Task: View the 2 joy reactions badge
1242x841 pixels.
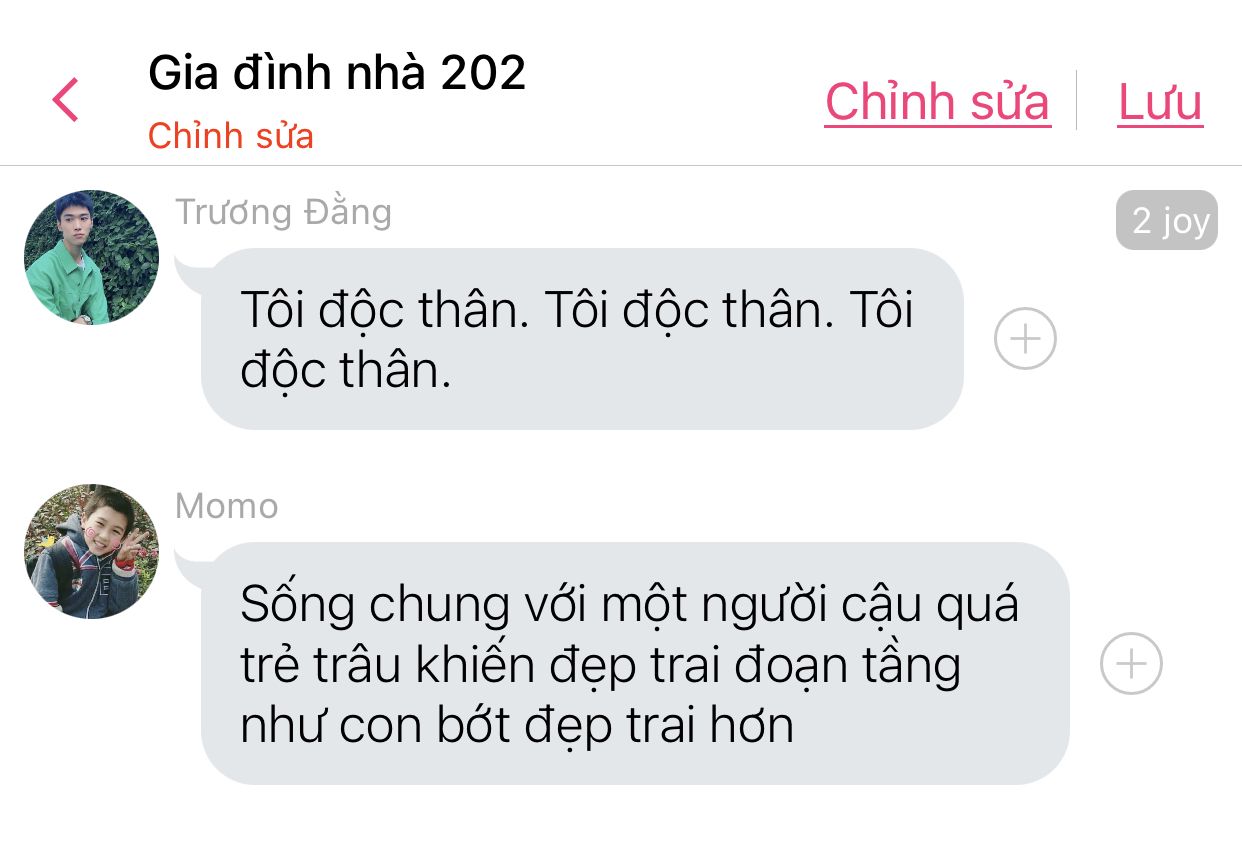Action: point(1167,220)
